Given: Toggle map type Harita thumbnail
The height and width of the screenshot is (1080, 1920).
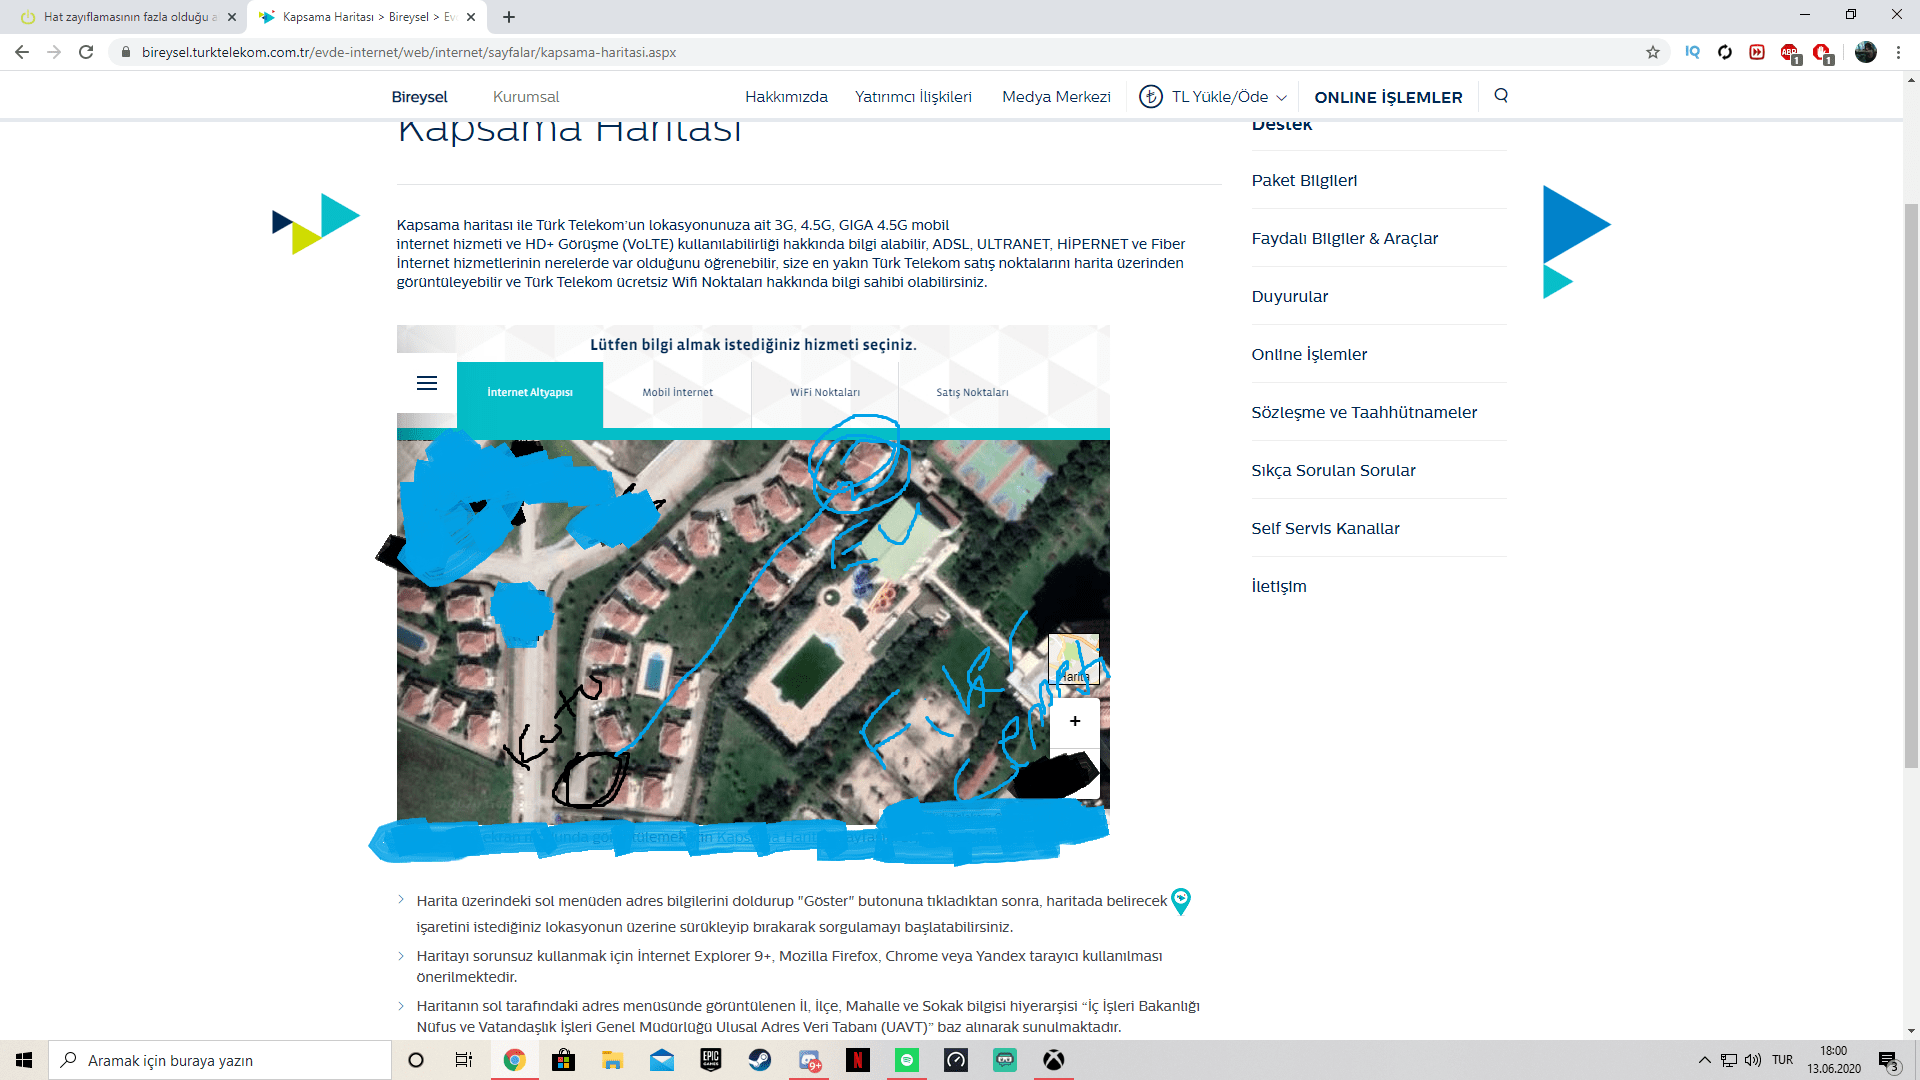Looking at the screenshot, I should tap(1074, 660).
